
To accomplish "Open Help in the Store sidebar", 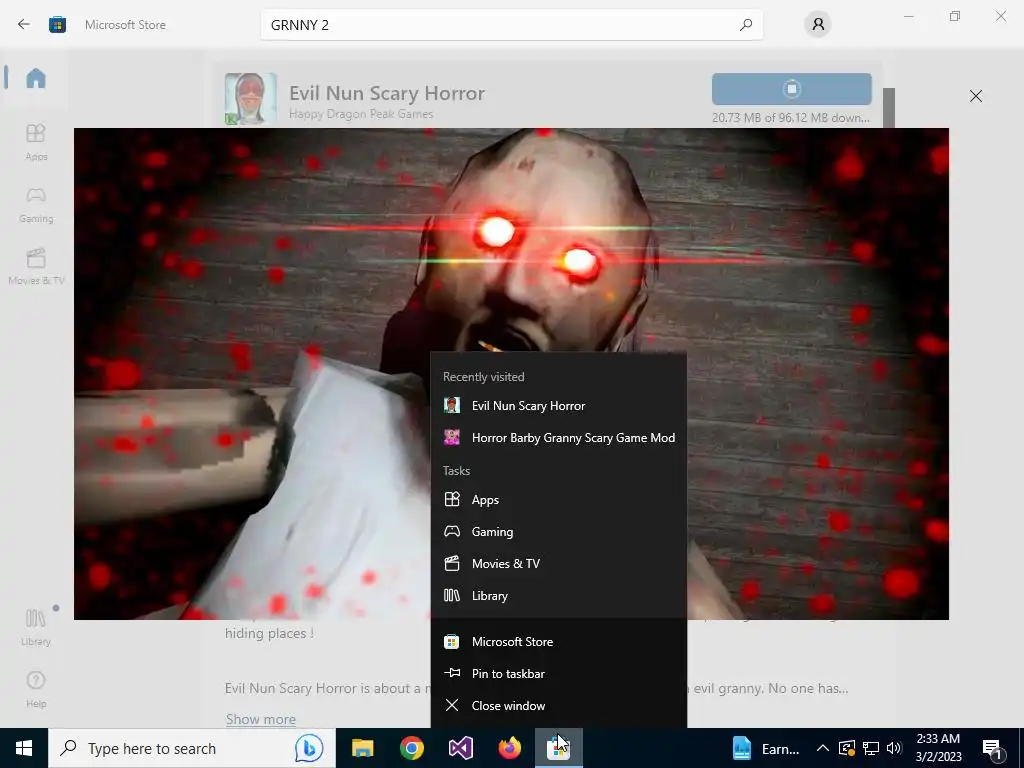I will (36, 689).
